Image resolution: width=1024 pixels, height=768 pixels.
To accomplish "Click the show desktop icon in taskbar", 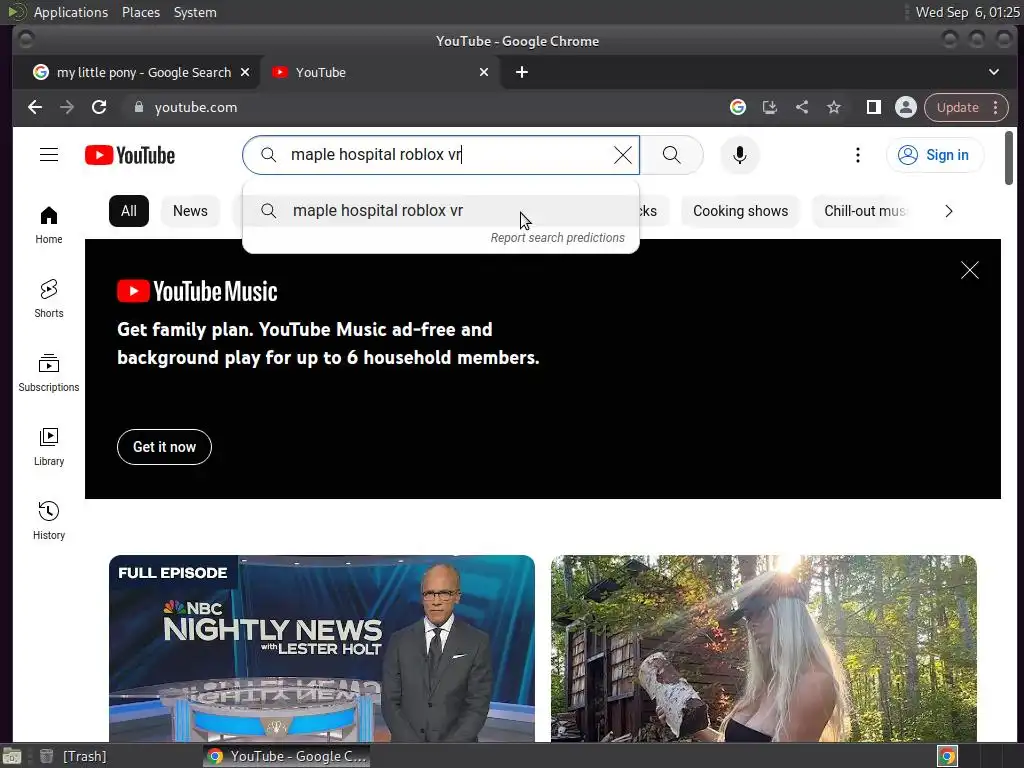I will 12,756.
